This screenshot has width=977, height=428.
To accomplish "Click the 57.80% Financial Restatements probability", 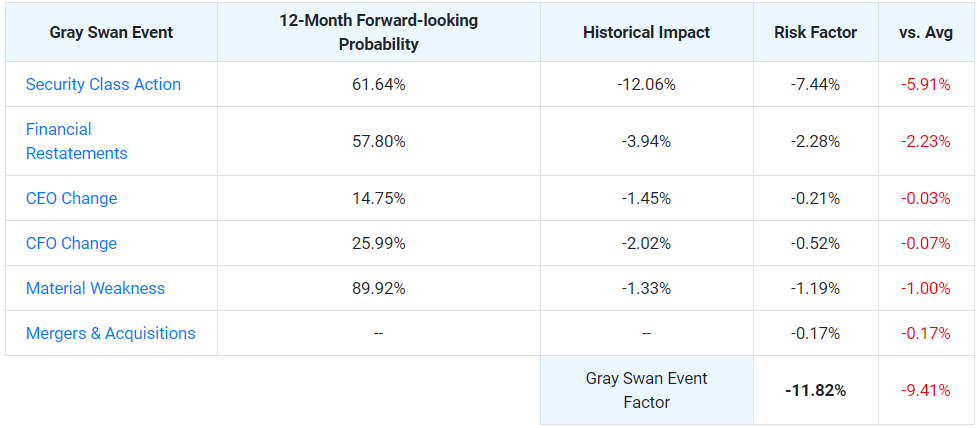I will coord(379,141).
